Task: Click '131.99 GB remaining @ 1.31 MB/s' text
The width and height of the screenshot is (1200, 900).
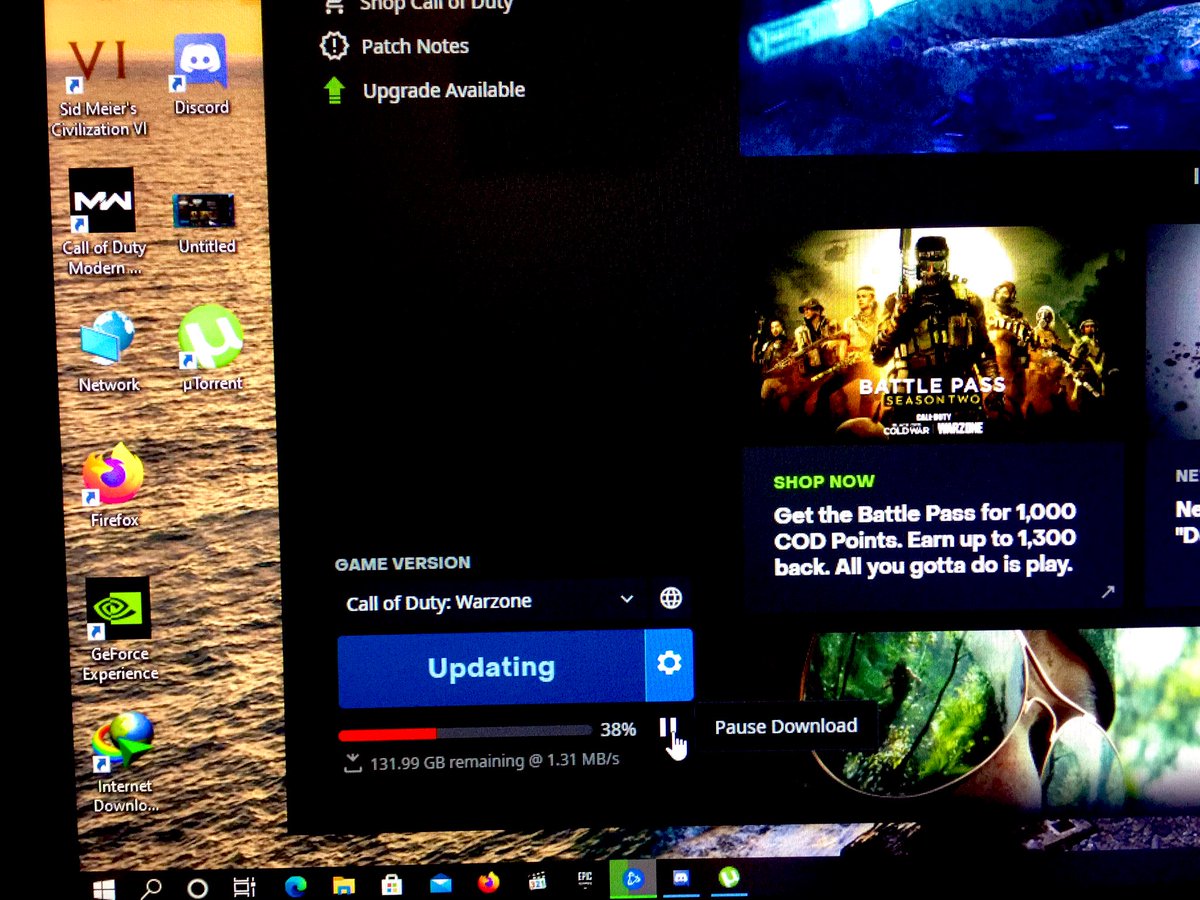Action: click(x=495, y=761)
